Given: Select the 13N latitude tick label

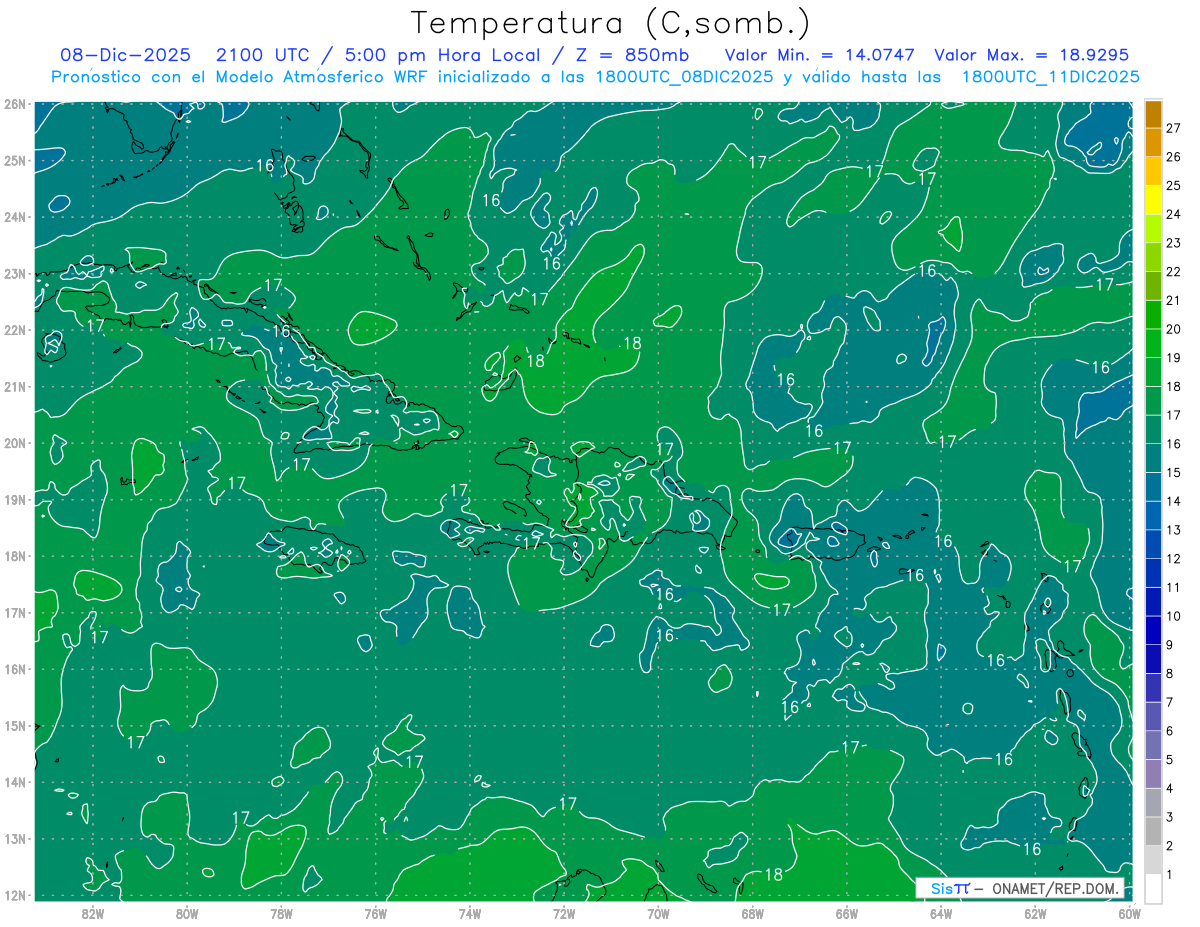Looking at the screenshot, I should [x=15, y=839].
